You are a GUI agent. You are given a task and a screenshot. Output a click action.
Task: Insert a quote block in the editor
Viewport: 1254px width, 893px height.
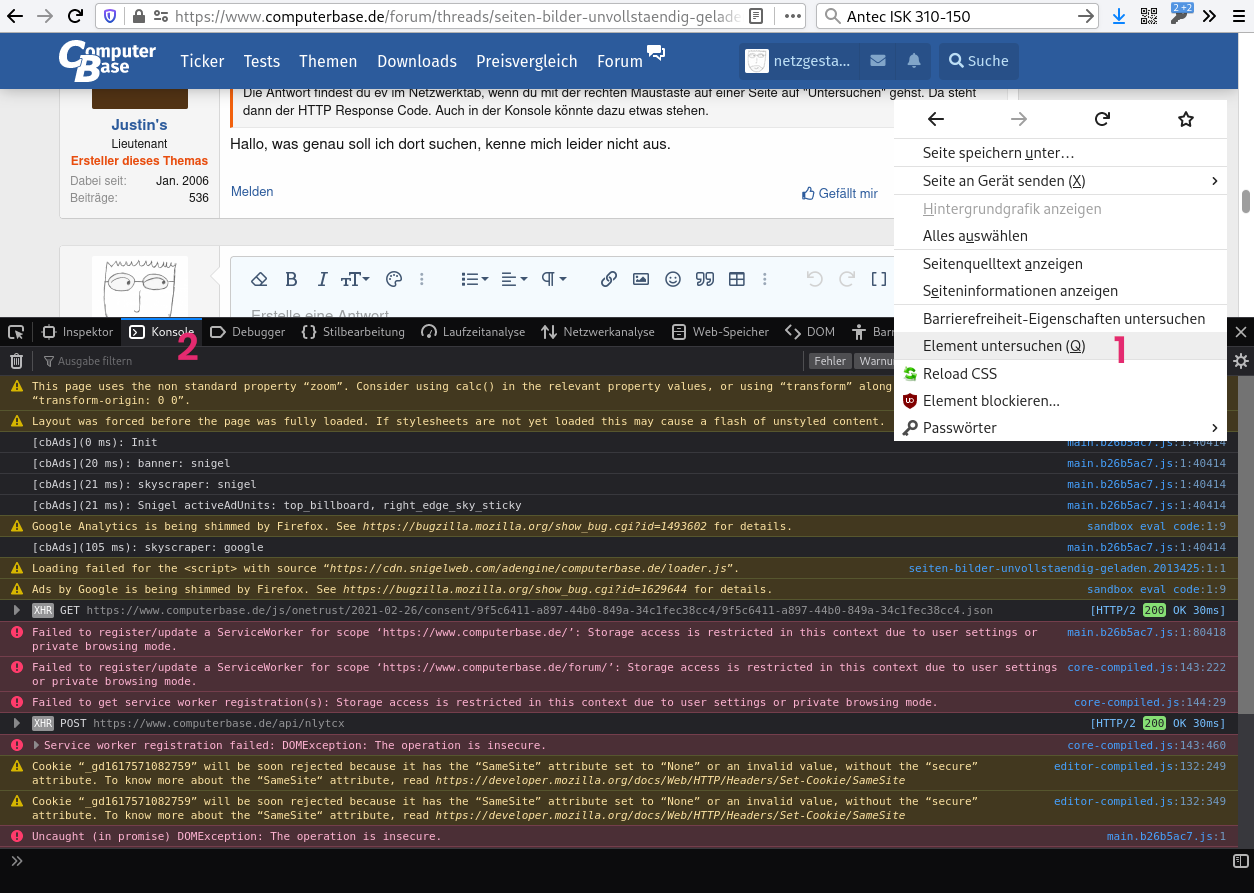[x=705, y=279]
